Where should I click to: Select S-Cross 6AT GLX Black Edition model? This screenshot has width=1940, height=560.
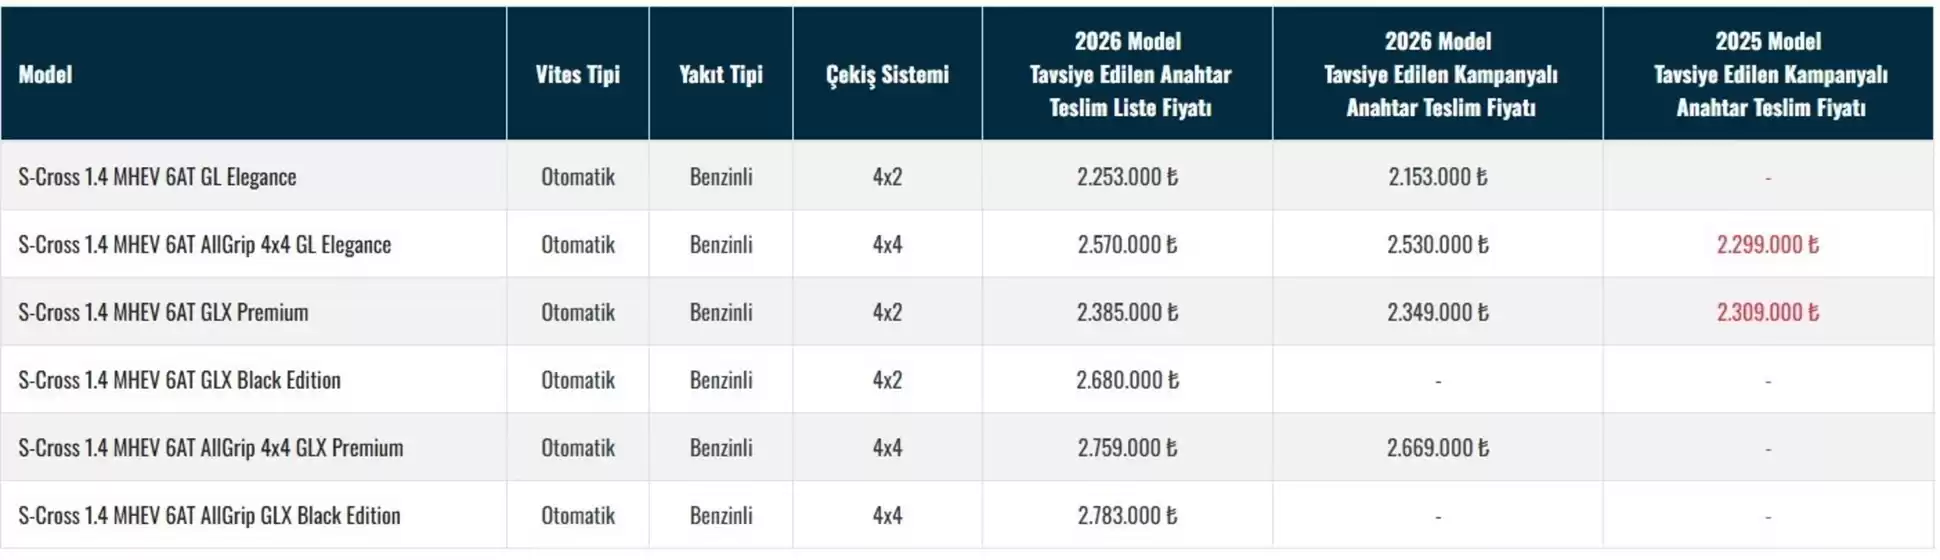click(179, 380)
